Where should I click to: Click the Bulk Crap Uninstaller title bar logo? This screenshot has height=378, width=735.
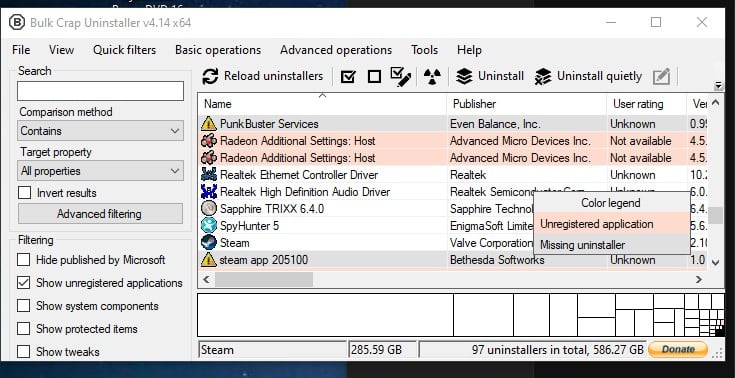[x=17, y=23]
